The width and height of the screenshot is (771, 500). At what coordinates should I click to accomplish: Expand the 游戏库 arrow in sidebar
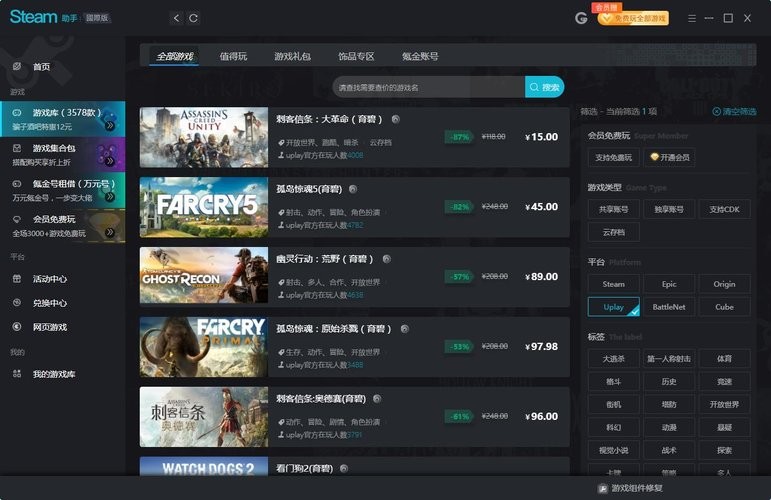pos(110,125)
